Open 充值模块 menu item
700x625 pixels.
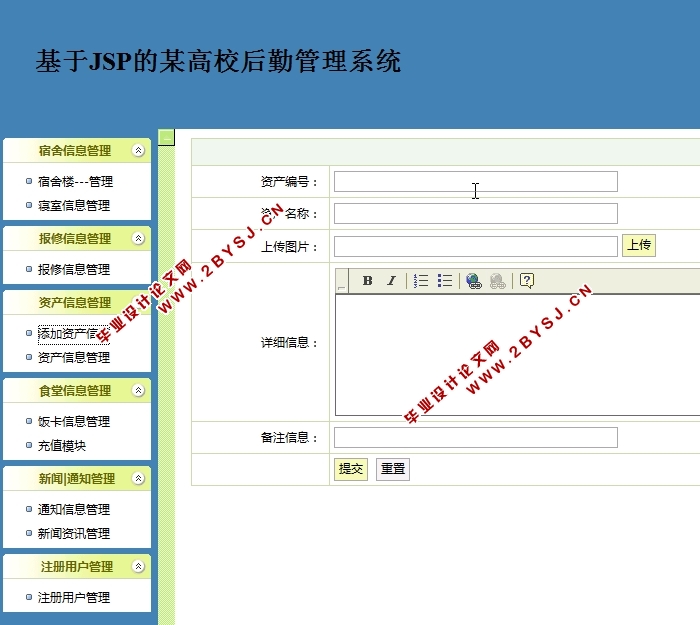pyautogui.click(x=62, y=446)
